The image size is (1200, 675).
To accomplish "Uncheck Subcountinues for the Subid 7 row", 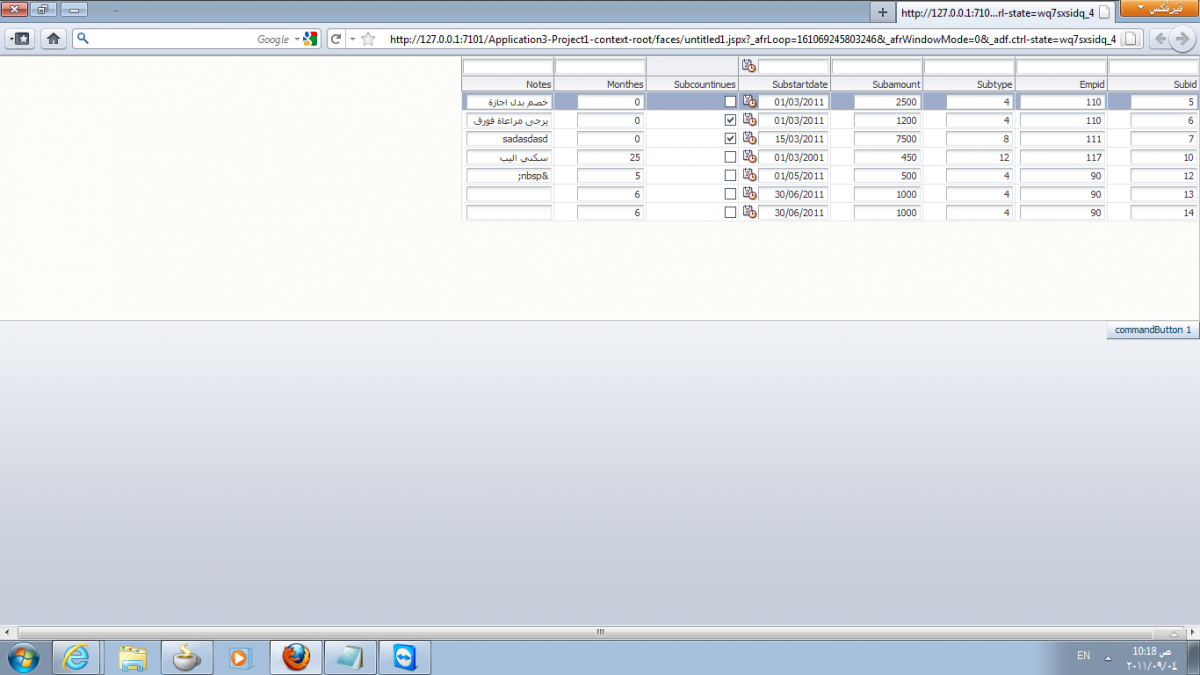I will pos(730,139).
